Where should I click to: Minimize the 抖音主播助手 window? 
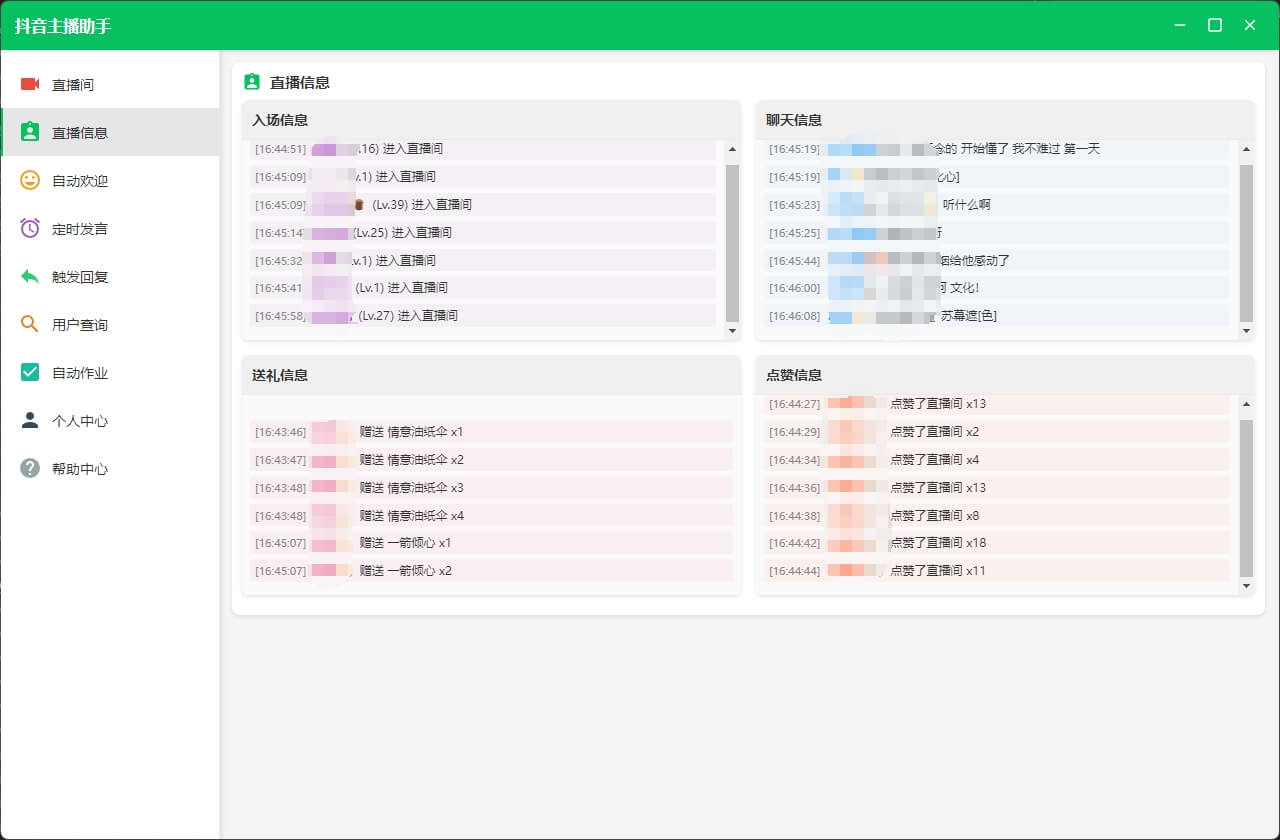[1180, 25]
